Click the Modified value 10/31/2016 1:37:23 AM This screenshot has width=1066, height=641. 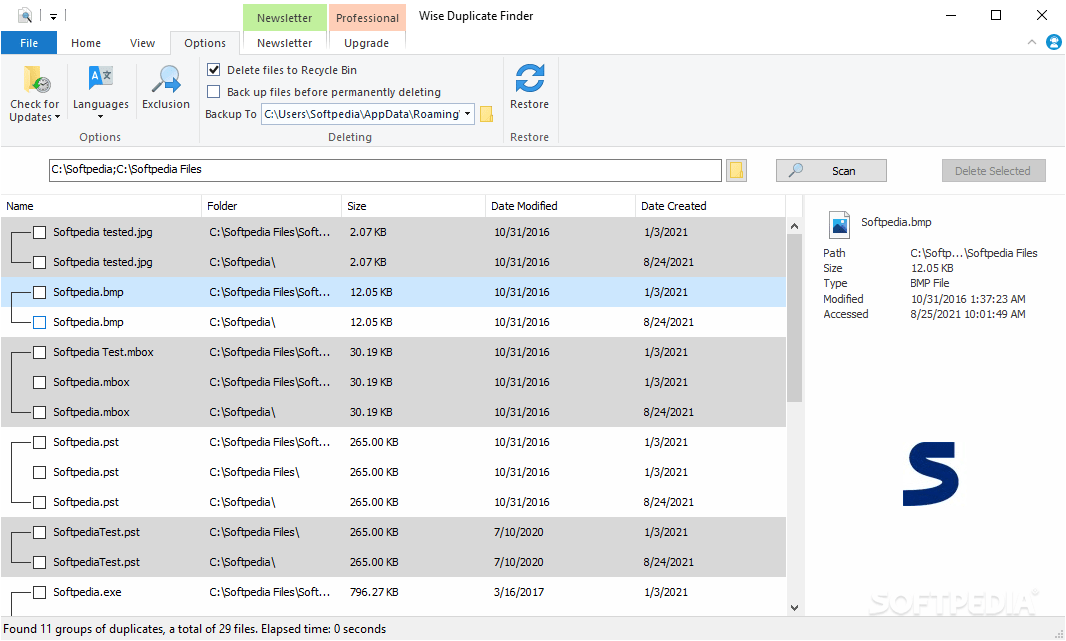968,299
